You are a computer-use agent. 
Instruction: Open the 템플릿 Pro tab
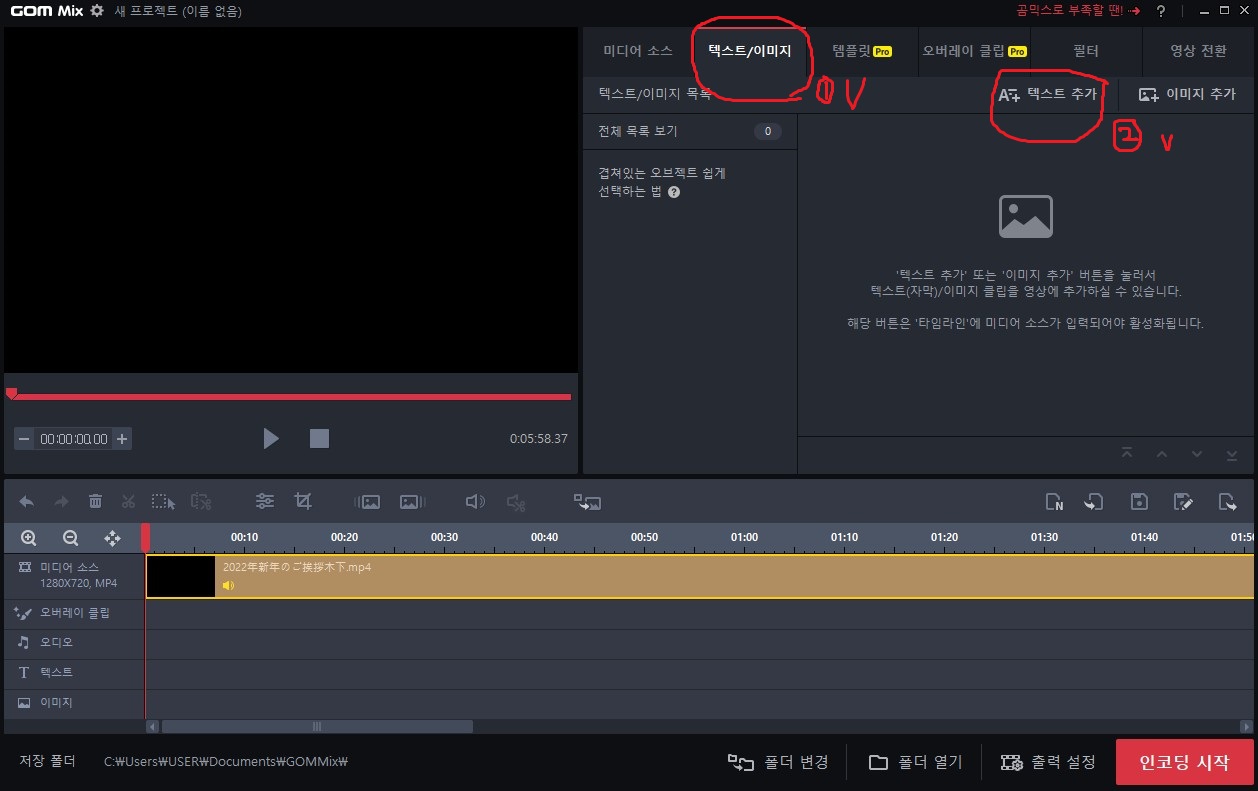(862, 51)
